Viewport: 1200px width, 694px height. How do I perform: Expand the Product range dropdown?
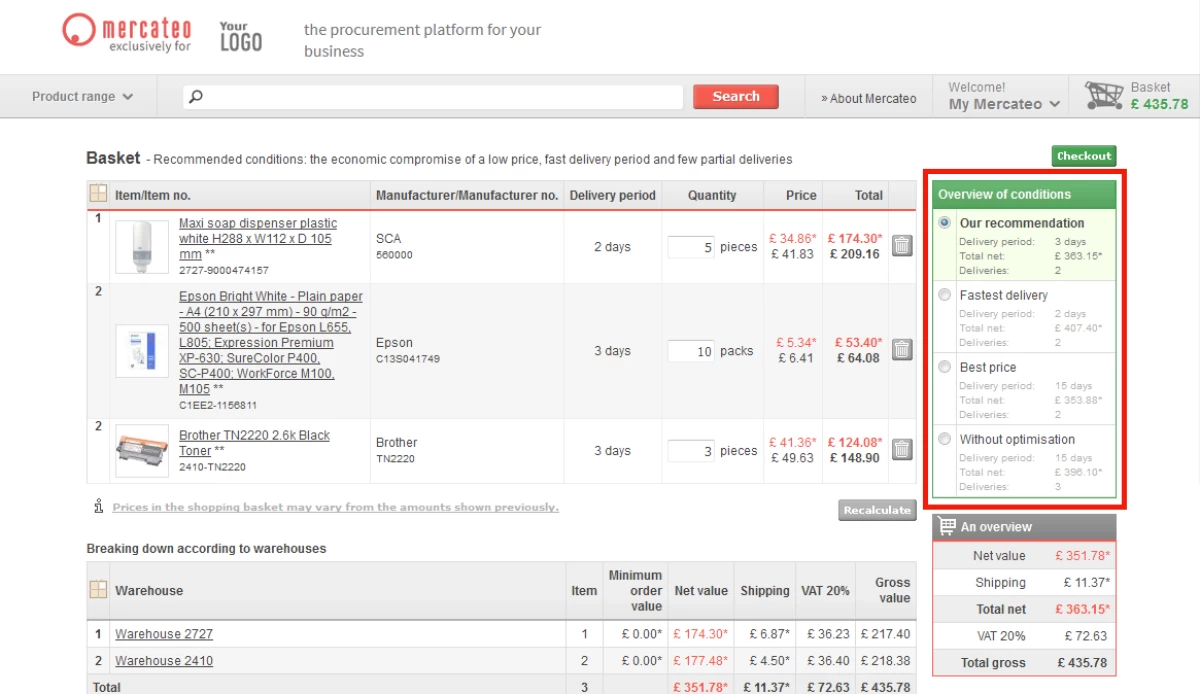click(82, 97)
